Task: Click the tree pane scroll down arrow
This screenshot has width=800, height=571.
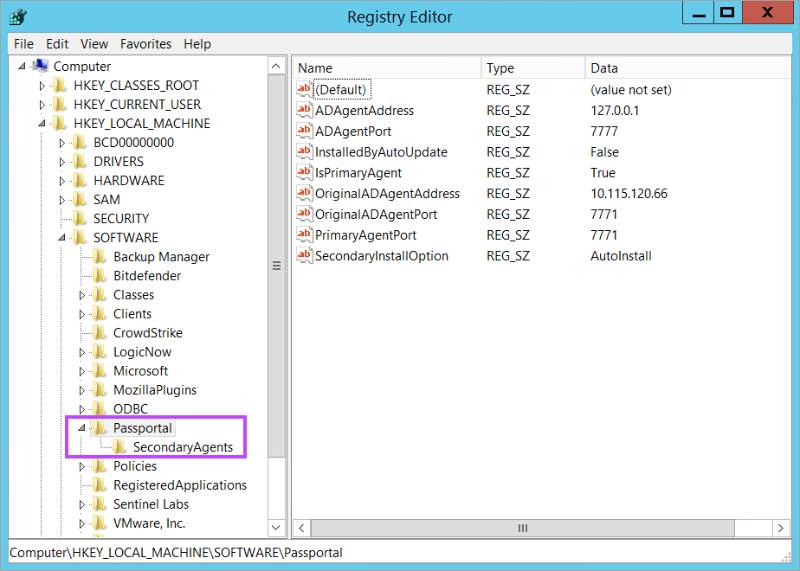Action: pyautogui.click(x=276, y=528)
